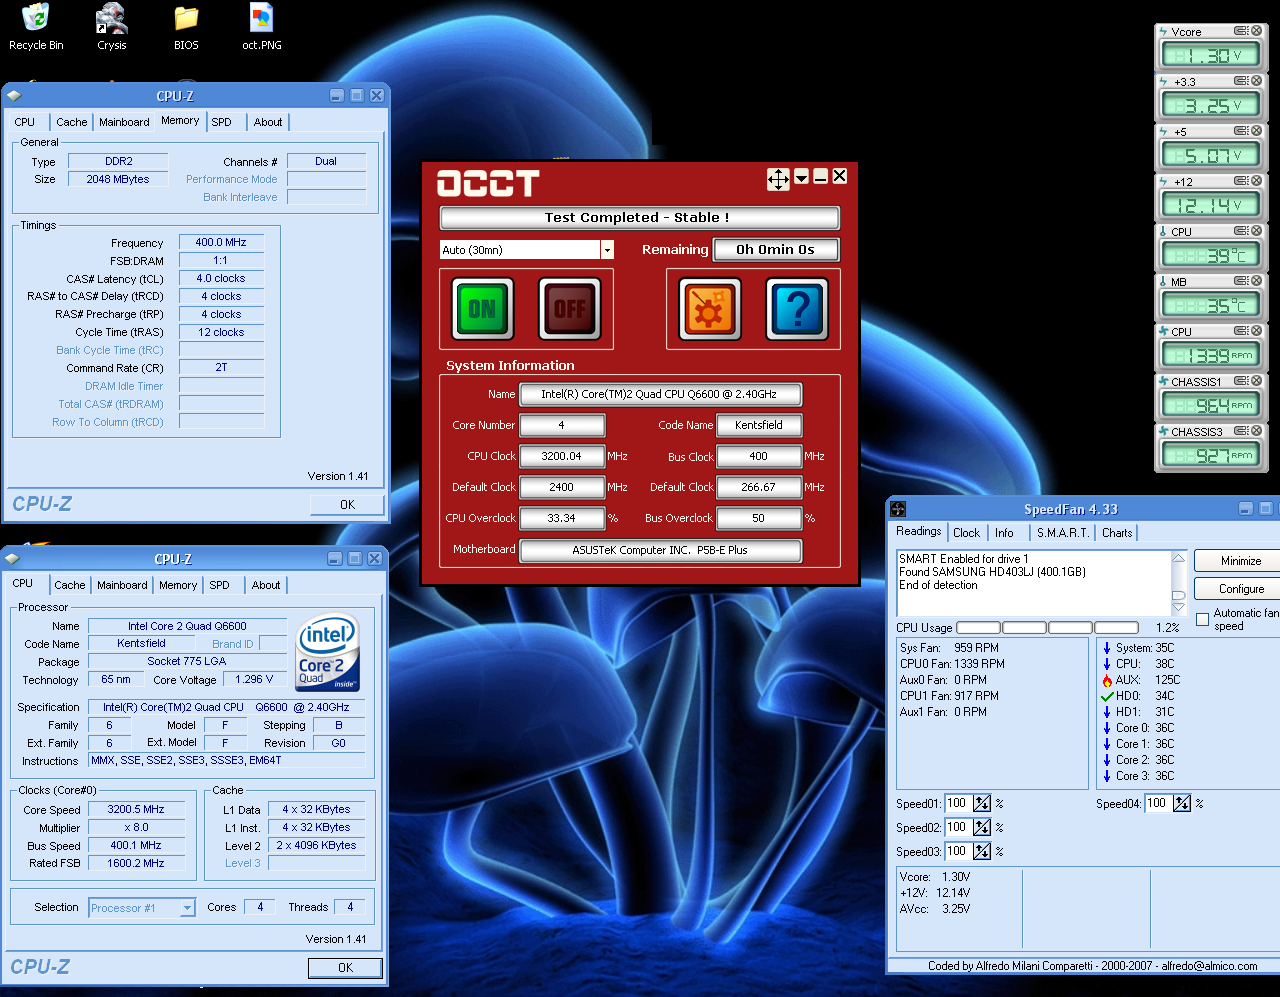Open CPU temperature gadget settings icon
This screenshot has width=1280, height=997.
(x=1241, y=231)
